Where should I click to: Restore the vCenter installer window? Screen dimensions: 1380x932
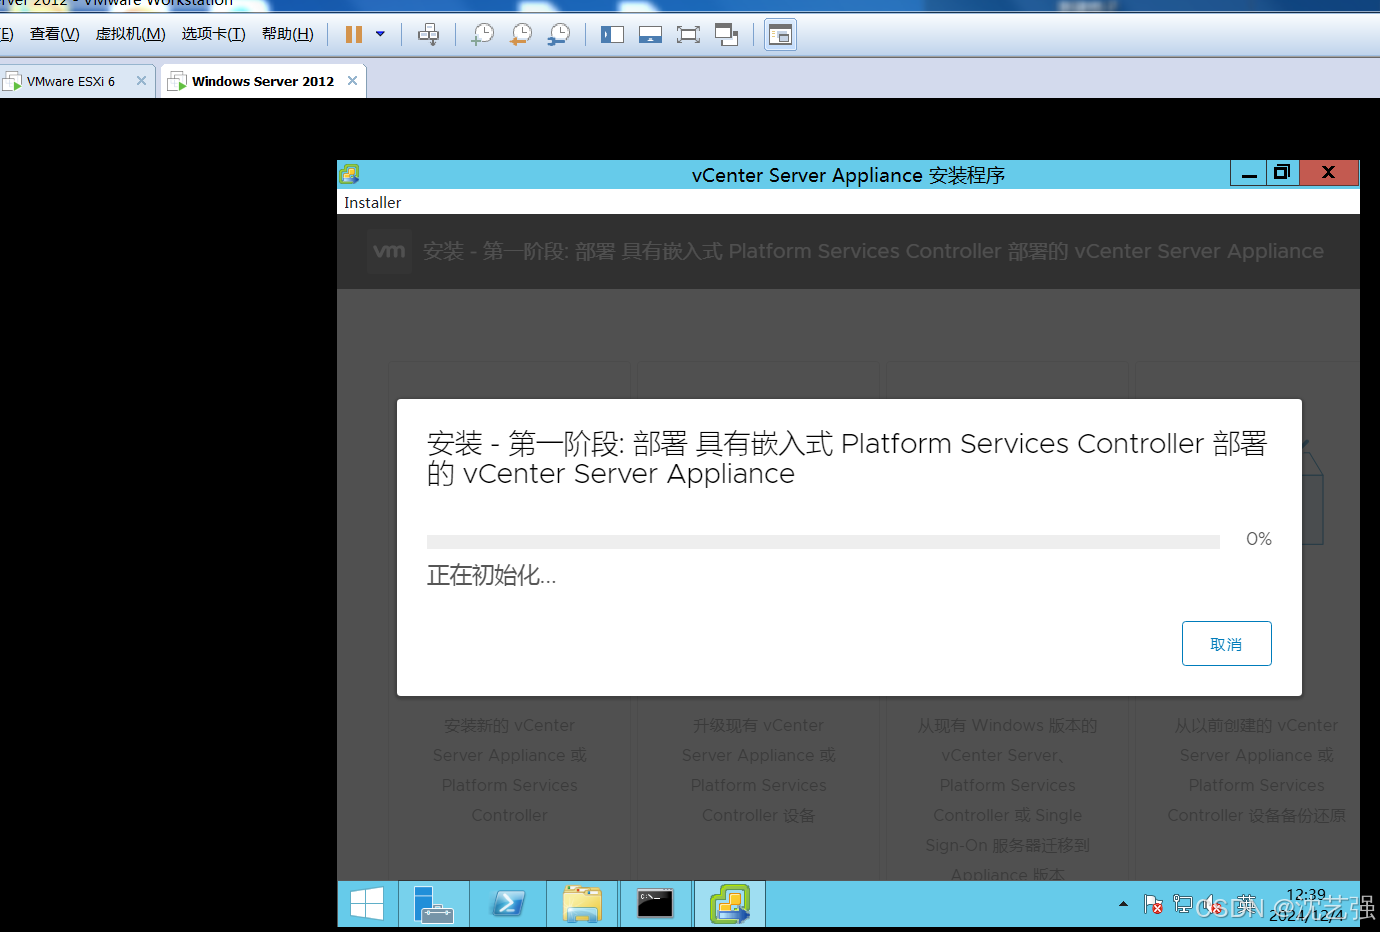1283,173
